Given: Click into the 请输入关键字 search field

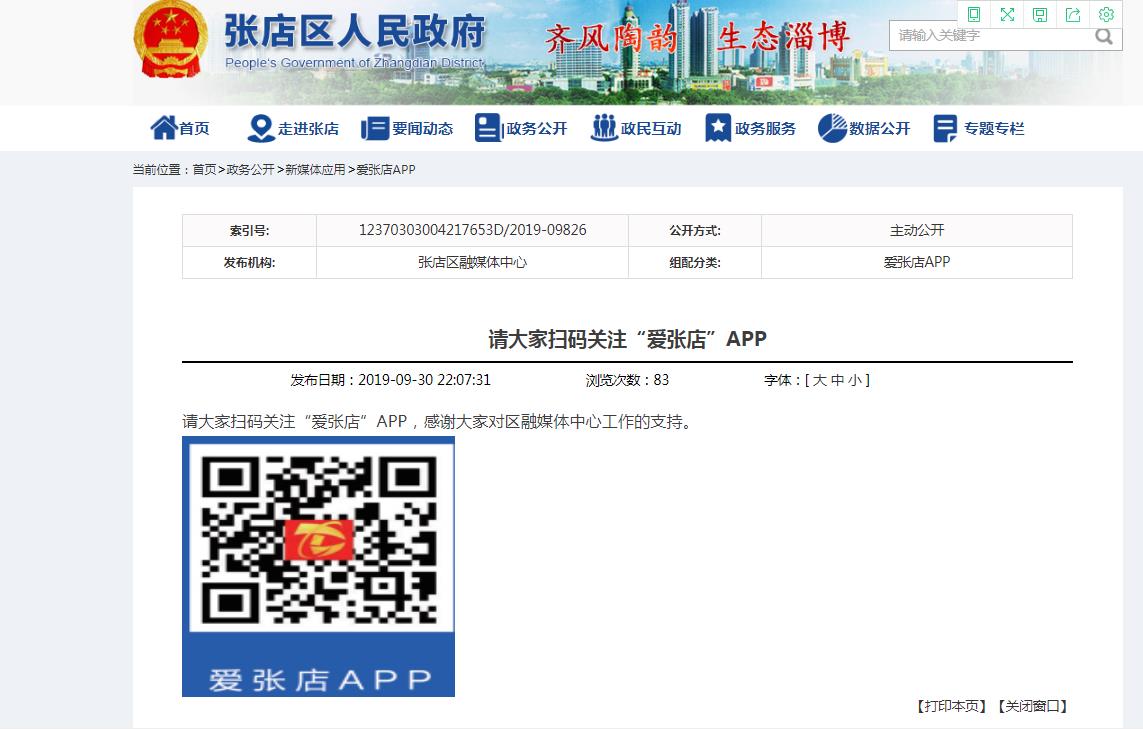Looking at the screenshot, I should pos(990,36).
